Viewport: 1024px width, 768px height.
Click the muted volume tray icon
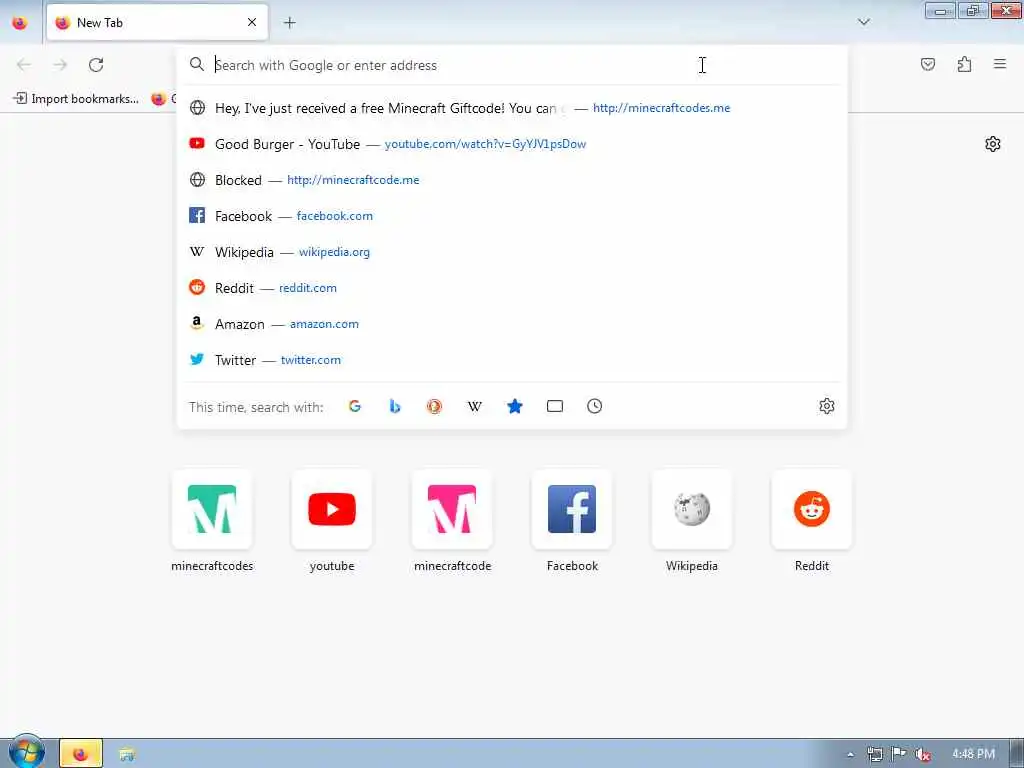[x=921, y=754]
